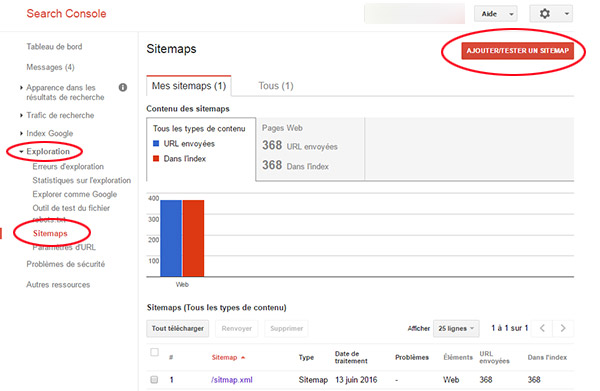Open Problèmes de sécurité
This screenshot has width=600, height=391.
(x=65, y=264)
